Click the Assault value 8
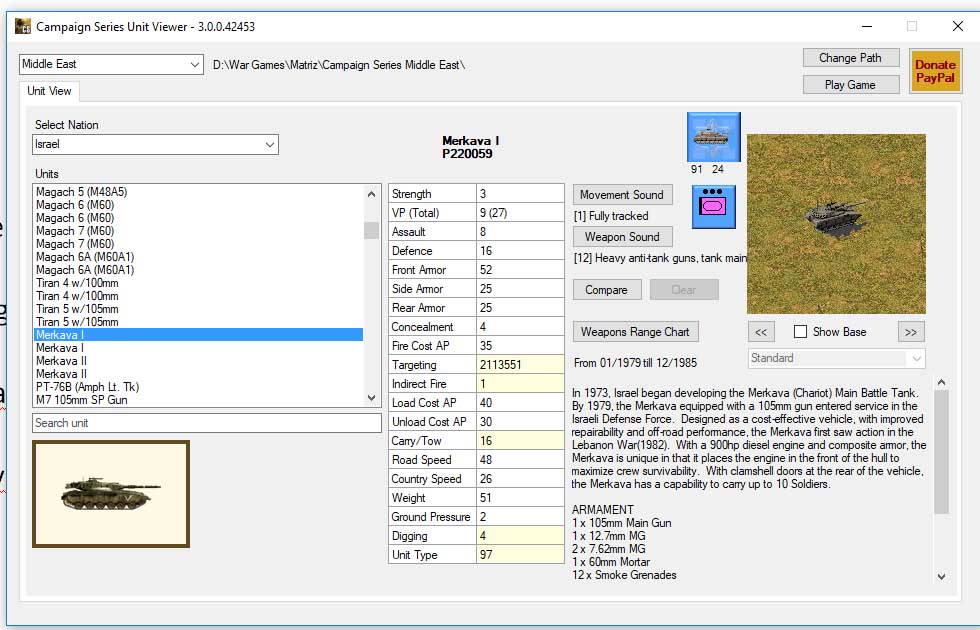 [520, 232]
